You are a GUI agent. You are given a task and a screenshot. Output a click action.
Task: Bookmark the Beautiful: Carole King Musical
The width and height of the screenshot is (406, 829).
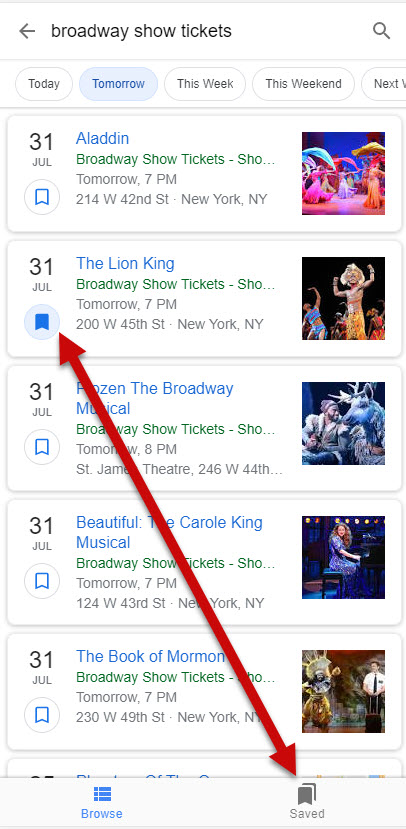pos(42,581)
